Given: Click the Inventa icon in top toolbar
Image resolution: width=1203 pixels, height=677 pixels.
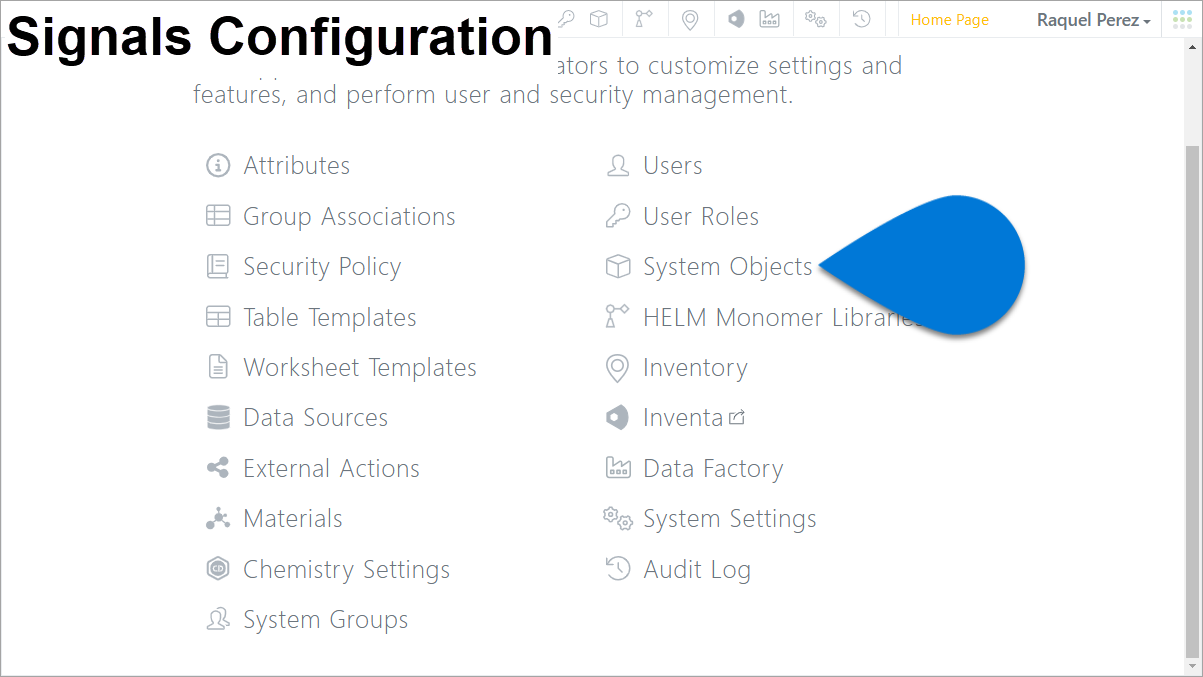Looking at the screenshot, I should 736,19.
